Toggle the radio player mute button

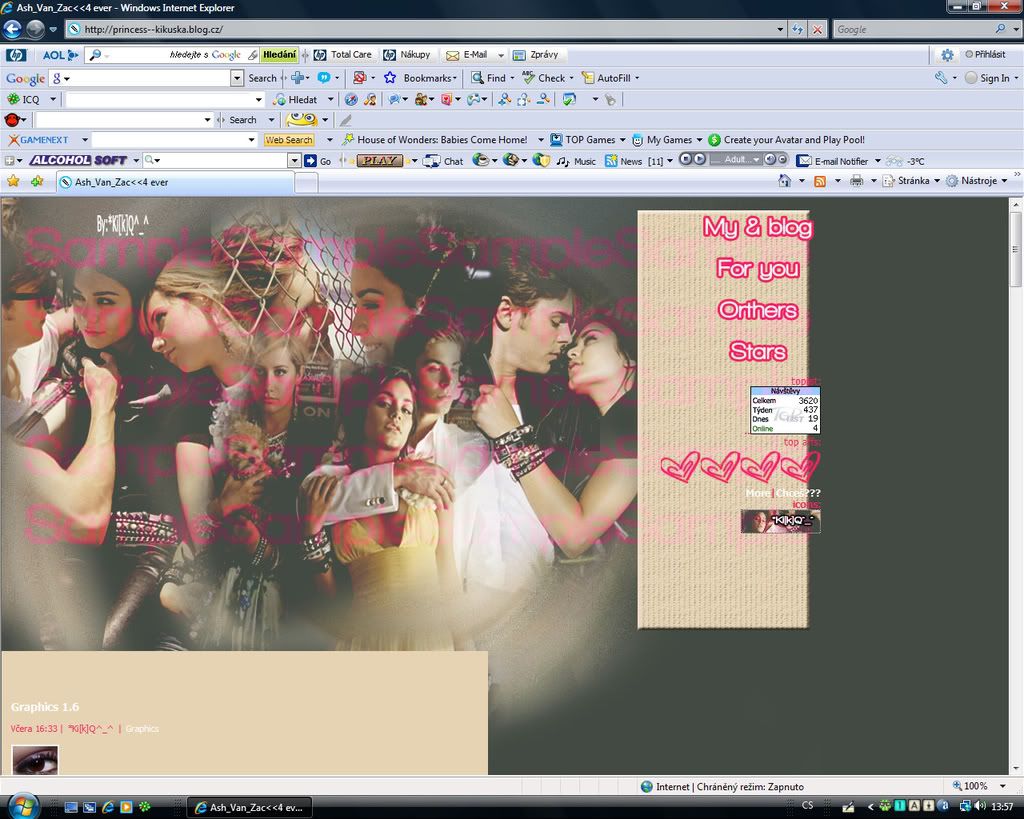[x=771, y=160]
